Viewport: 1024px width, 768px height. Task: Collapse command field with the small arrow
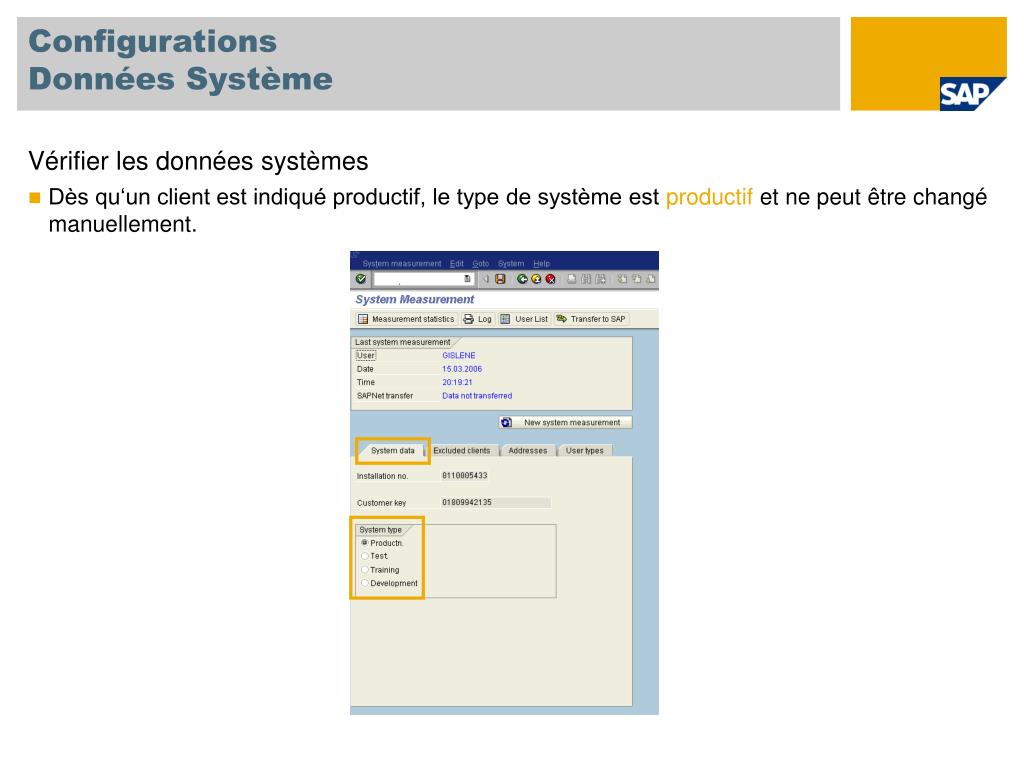coord(485,279)
